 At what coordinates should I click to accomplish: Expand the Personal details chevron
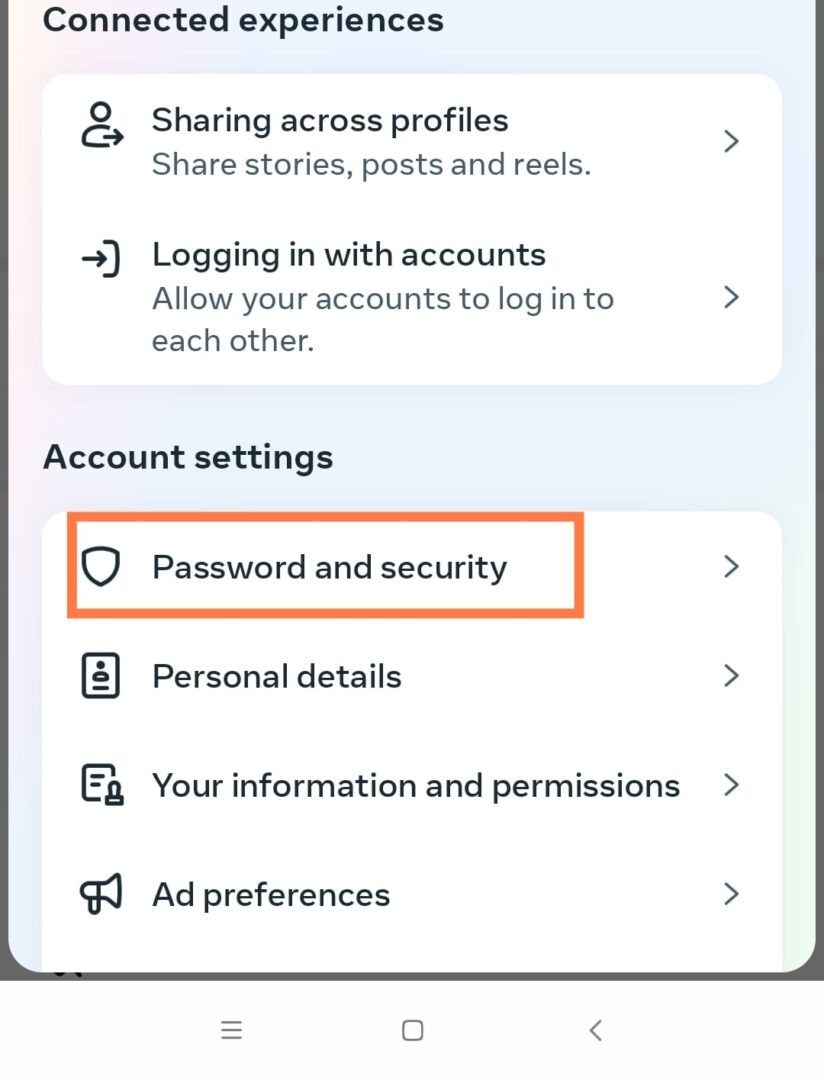click(x=731, y=675)
